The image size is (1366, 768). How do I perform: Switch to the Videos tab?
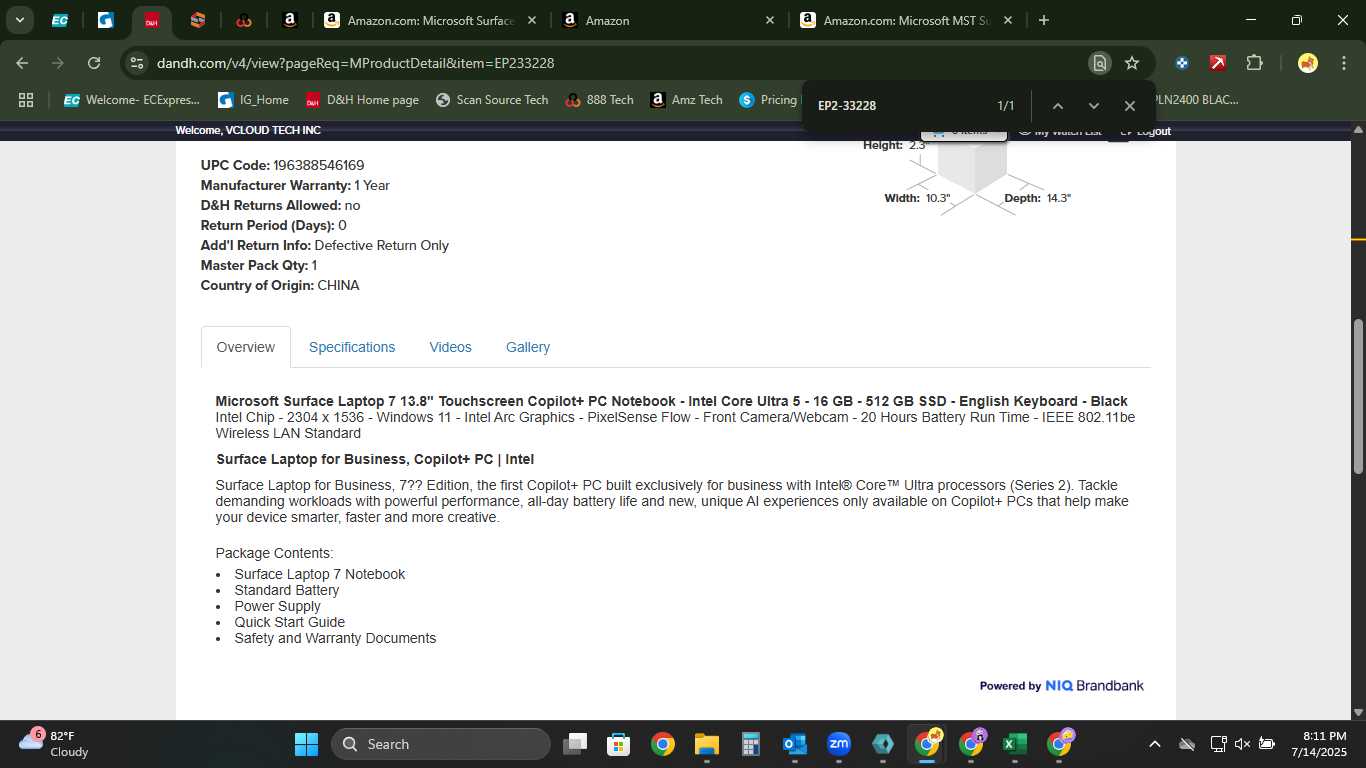point(450,347)
